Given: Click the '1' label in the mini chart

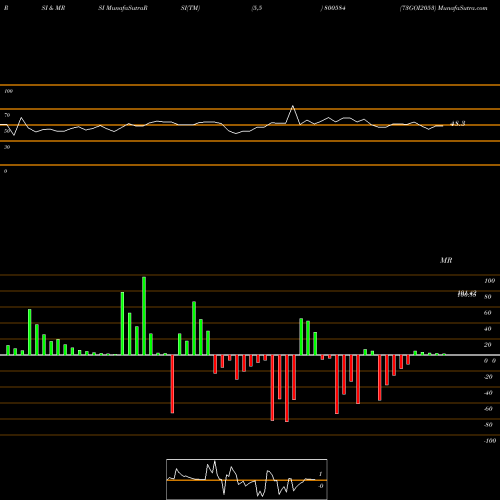Looking at the screenshot, I should [320, 474].
